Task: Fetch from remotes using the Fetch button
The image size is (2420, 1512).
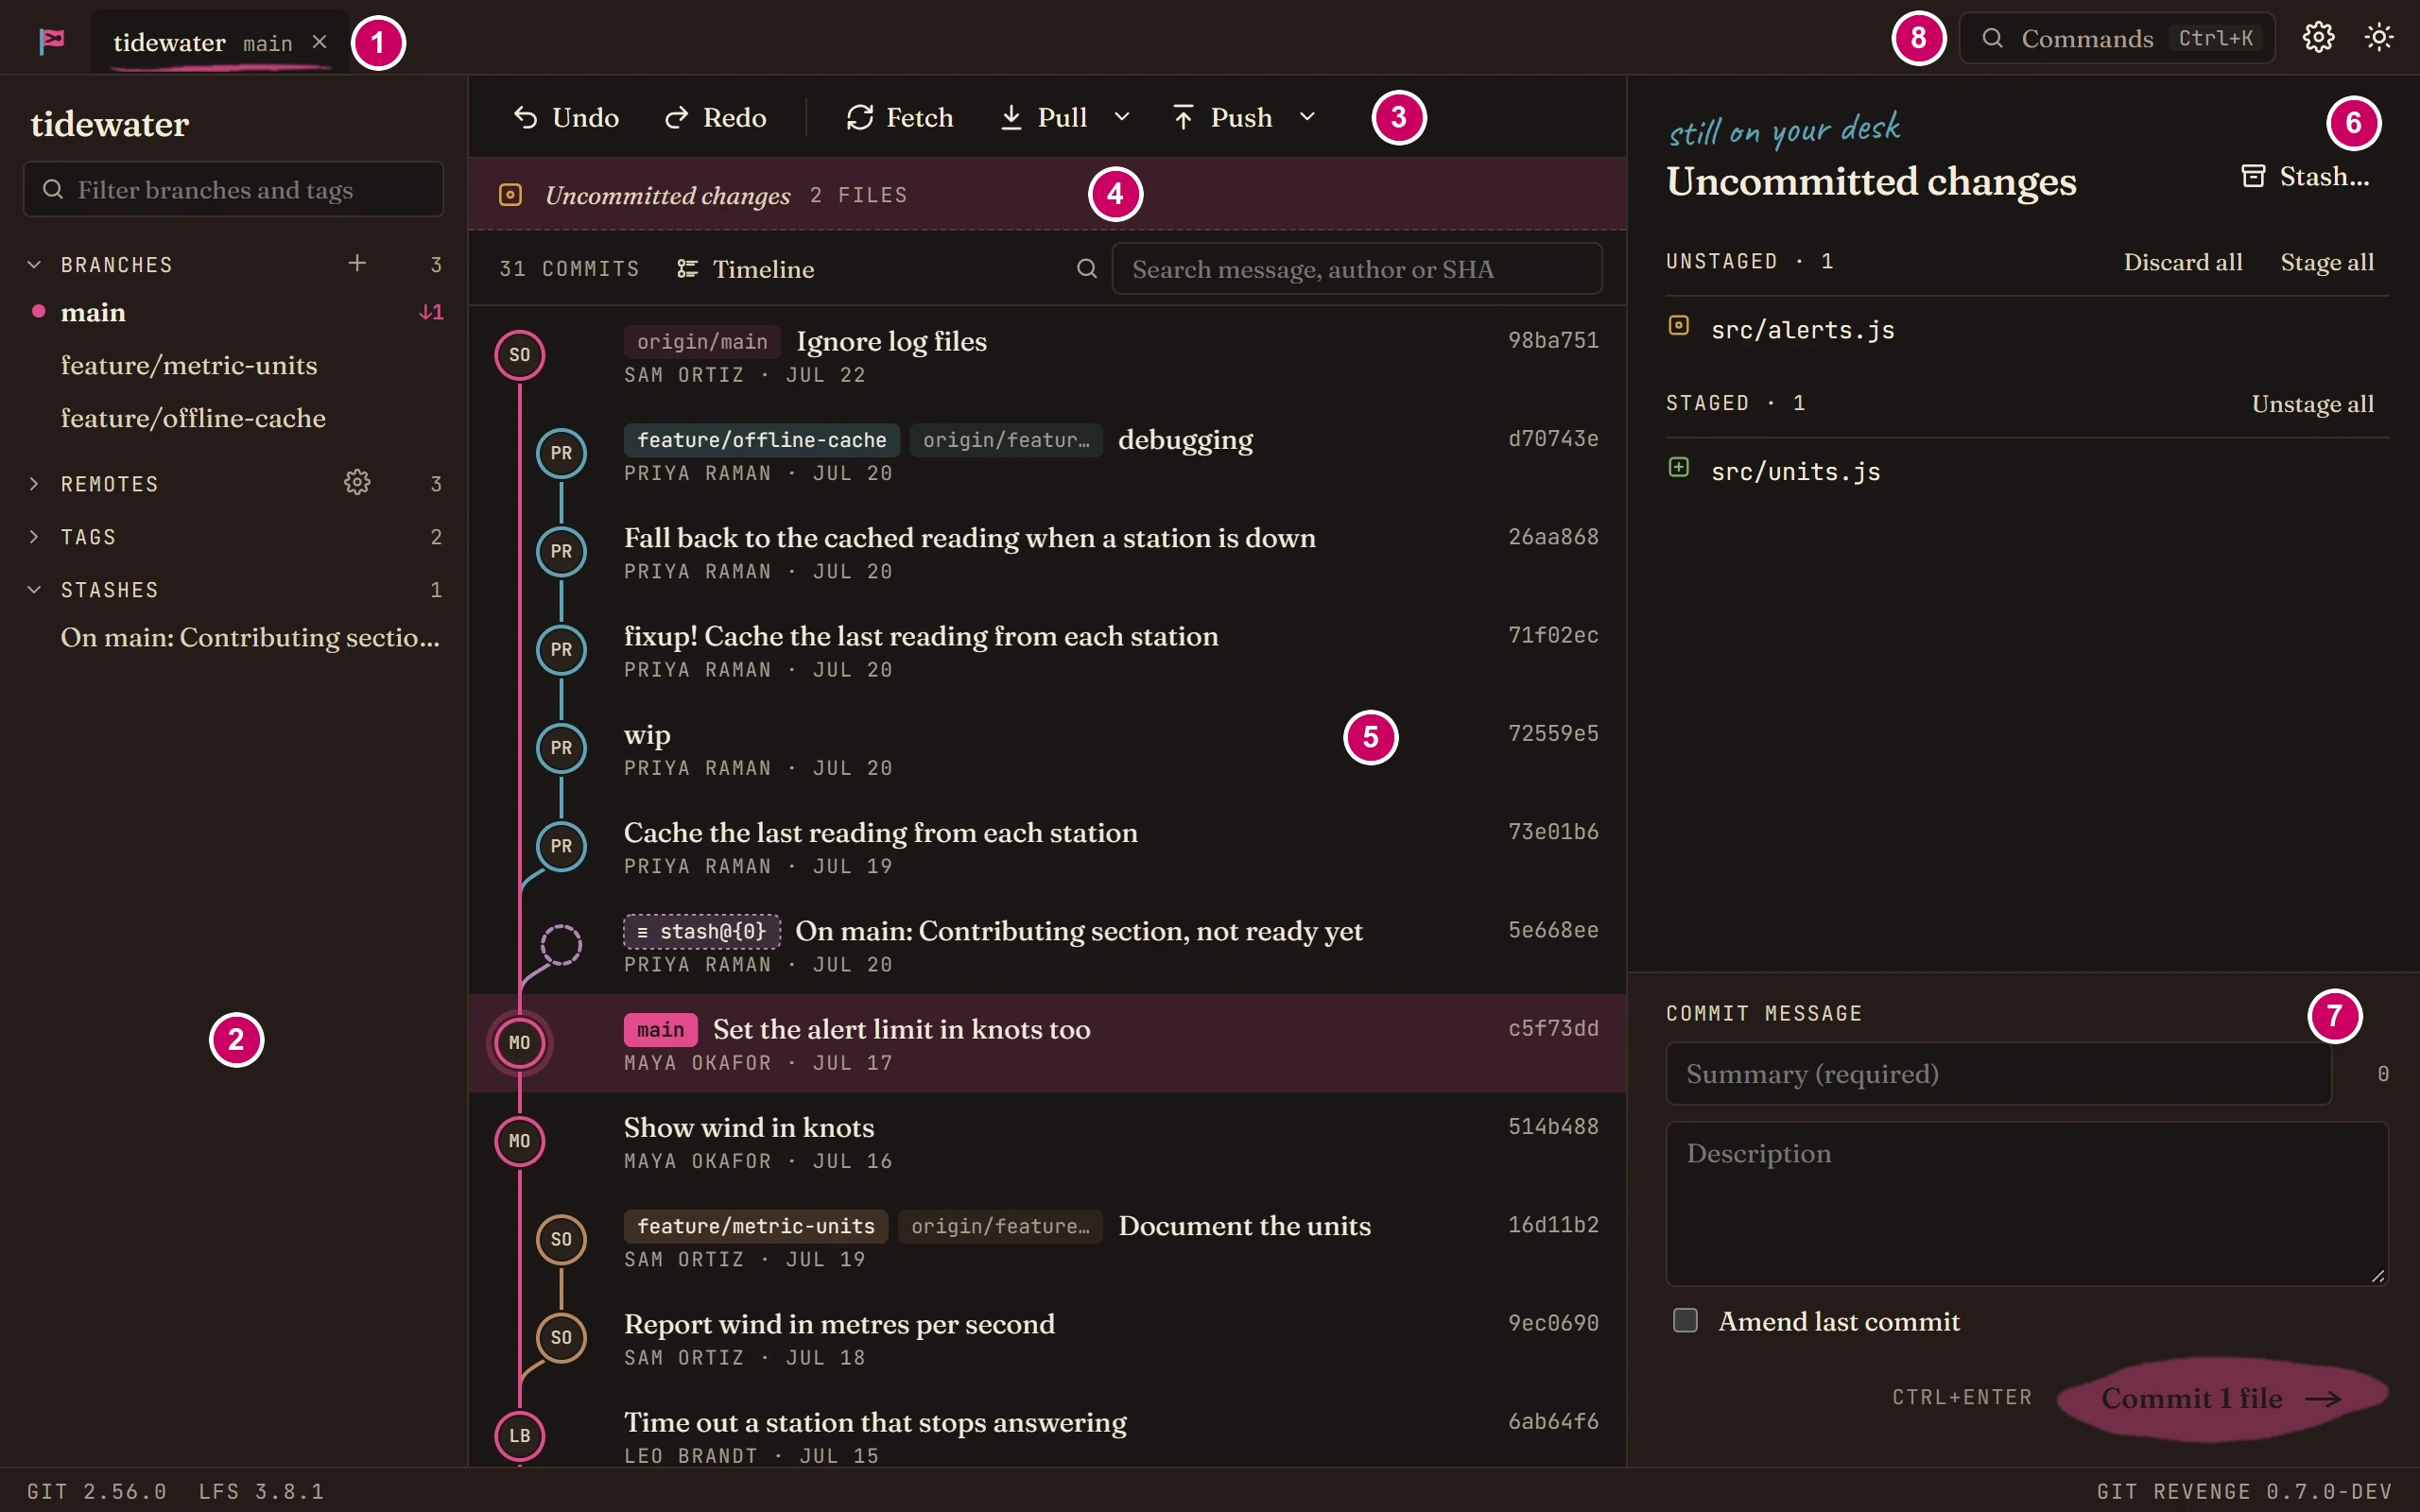Action: coord(900,118)
